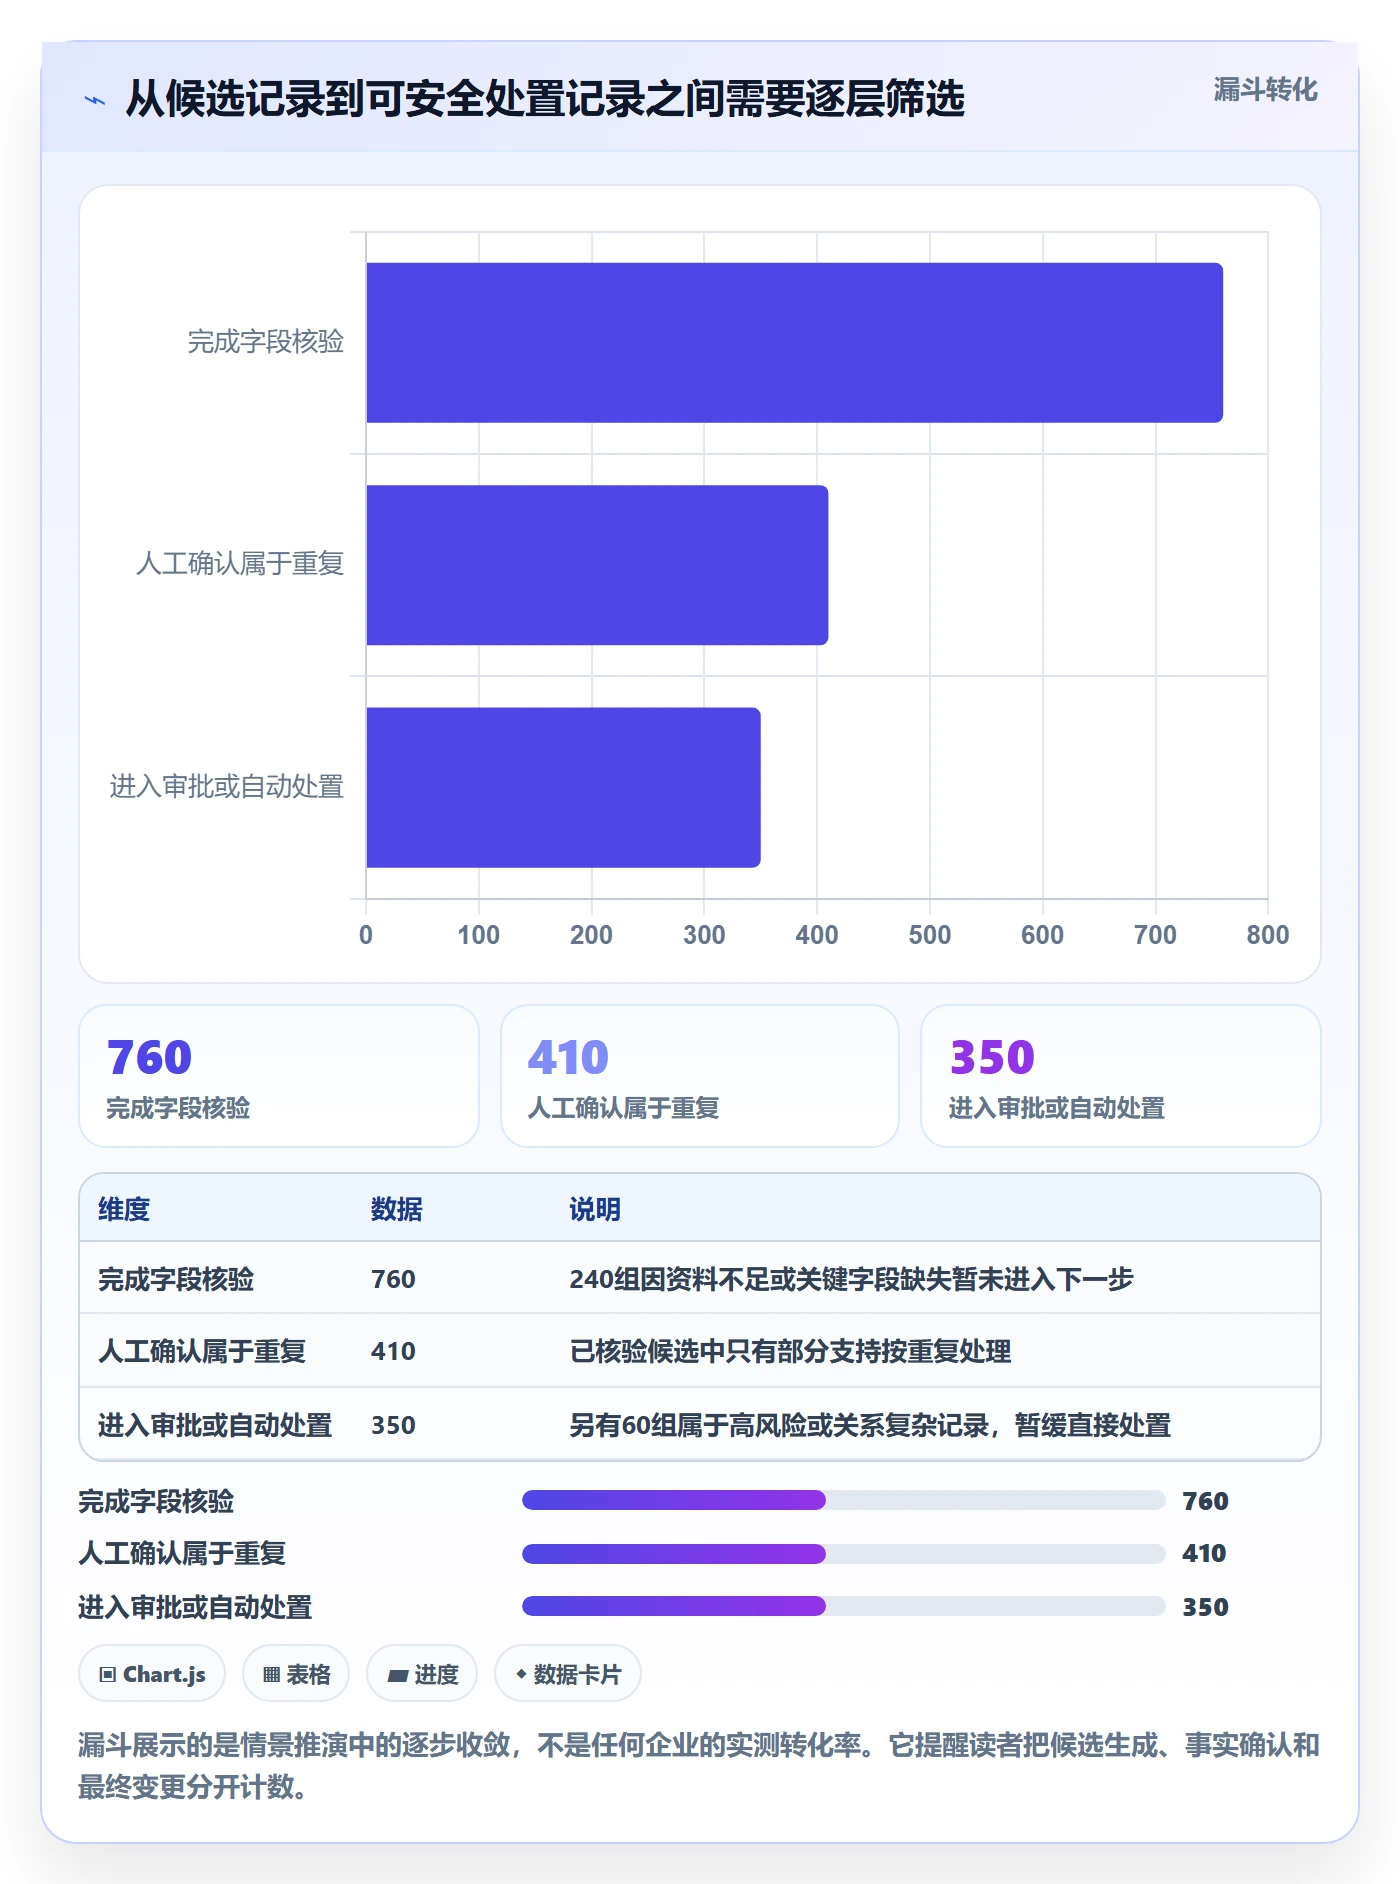
Task: Click the 维度 table column header
Action: [x=124, y=1209]
